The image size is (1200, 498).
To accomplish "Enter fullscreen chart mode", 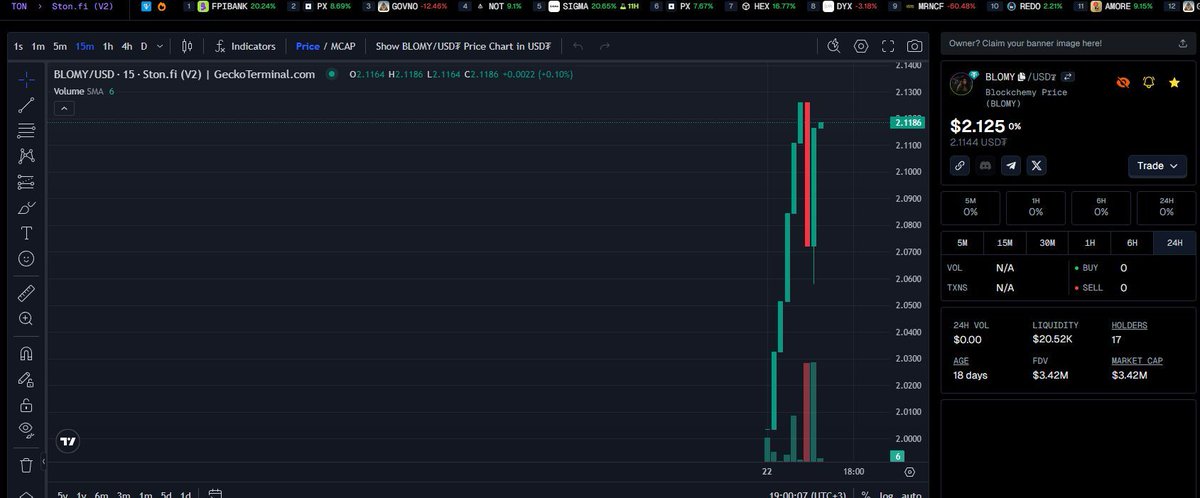I will 888,46.
